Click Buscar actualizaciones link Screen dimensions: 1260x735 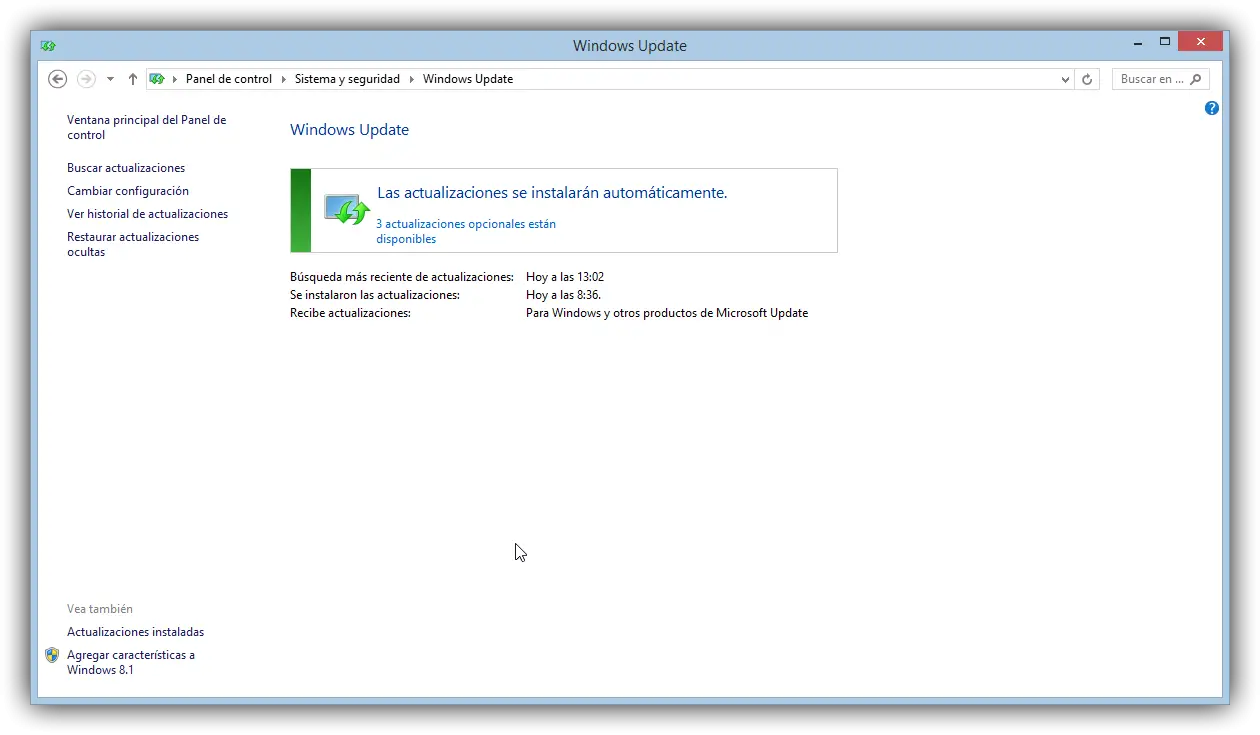tap(126, 168)
